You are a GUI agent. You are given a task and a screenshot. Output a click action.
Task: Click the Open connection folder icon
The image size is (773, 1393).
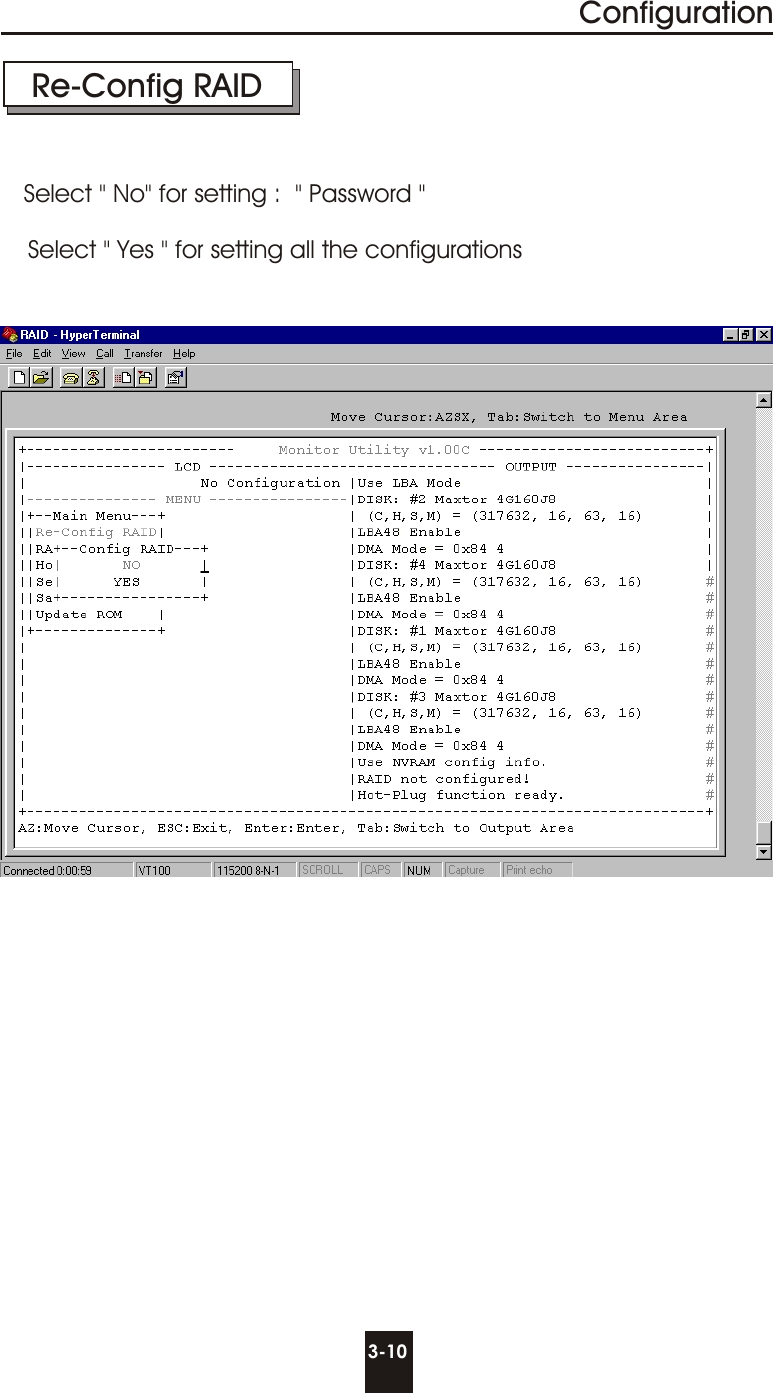tap(41, 377)
